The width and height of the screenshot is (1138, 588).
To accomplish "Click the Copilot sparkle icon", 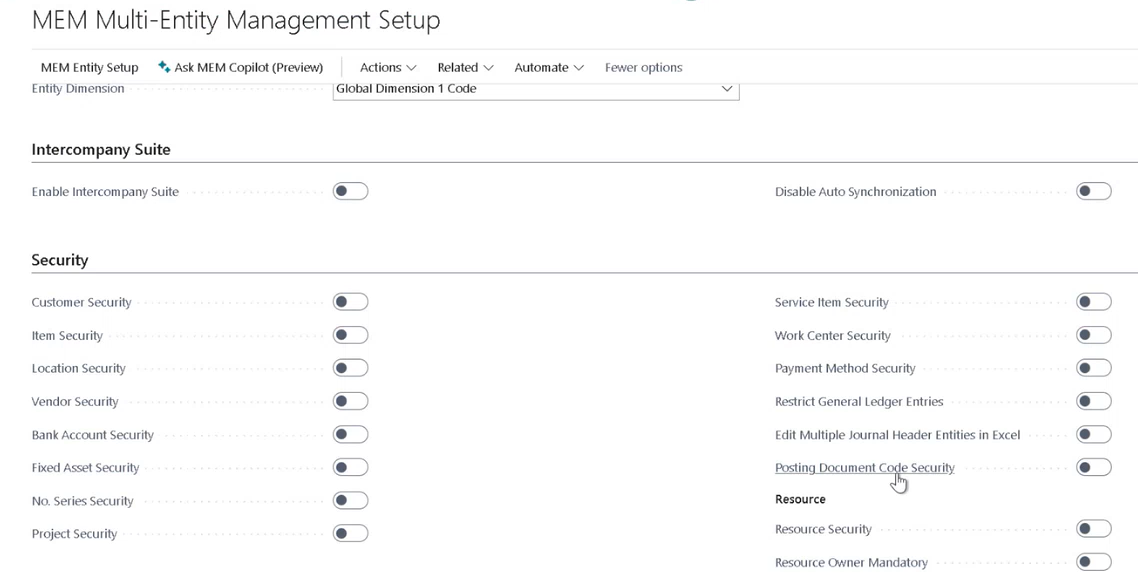I will pos(164,67).
